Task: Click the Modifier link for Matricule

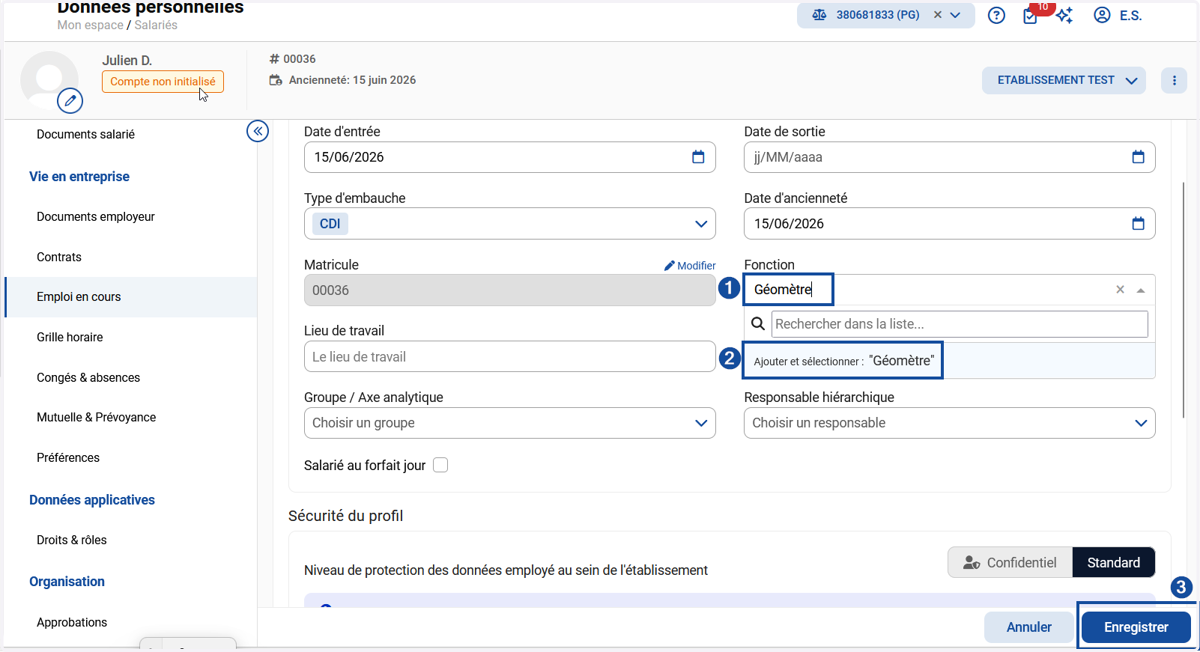Action: (x=690, y=266)
